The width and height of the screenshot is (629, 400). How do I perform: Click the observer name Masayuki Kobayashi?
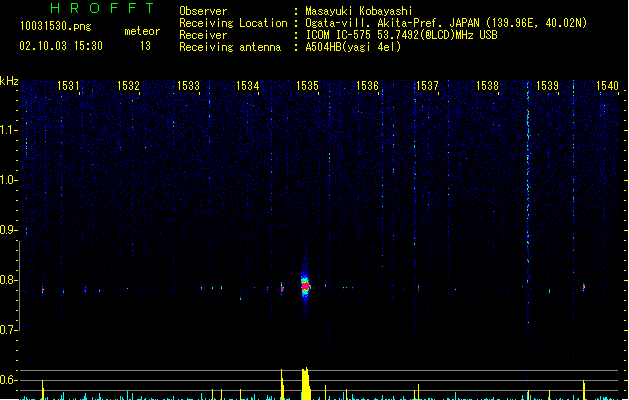[359, 11]
